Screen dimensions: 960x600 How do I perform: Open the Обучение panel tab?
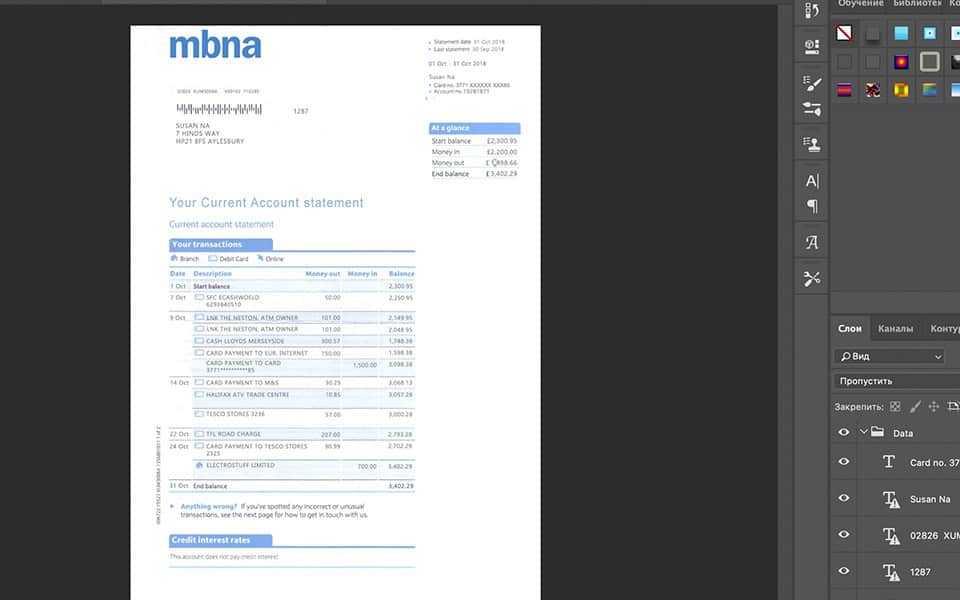(860, 4)
